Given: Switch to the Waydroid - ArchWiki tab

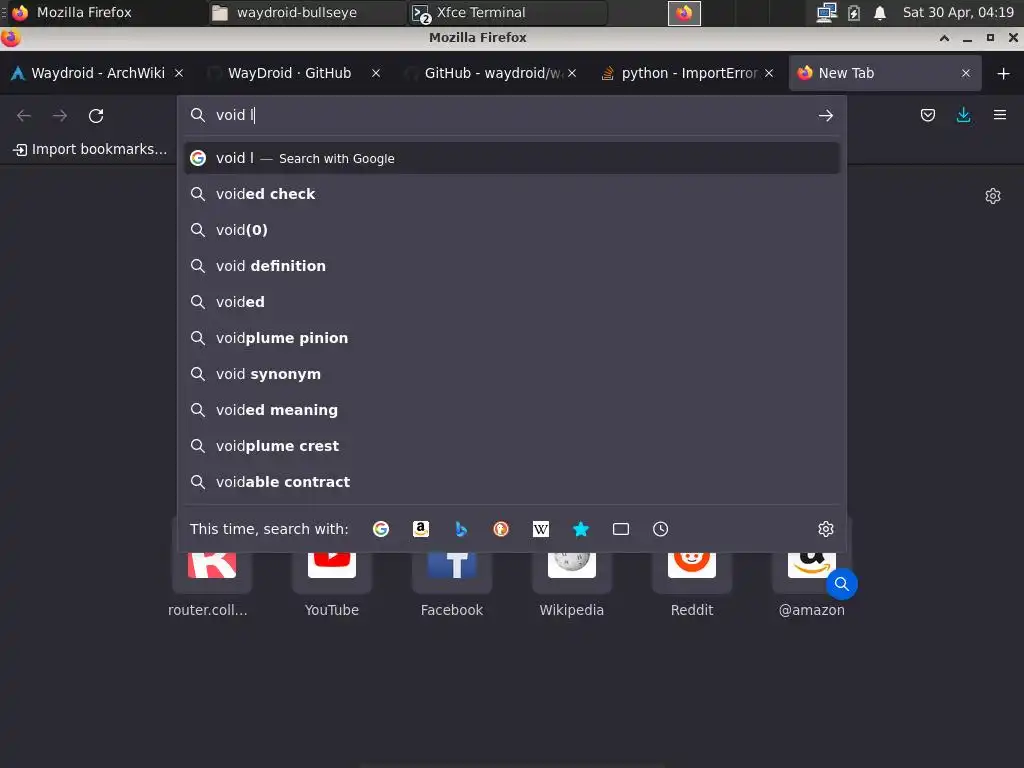Looking at the screenshot, I should pyautogui.click(x=98, y=73).
